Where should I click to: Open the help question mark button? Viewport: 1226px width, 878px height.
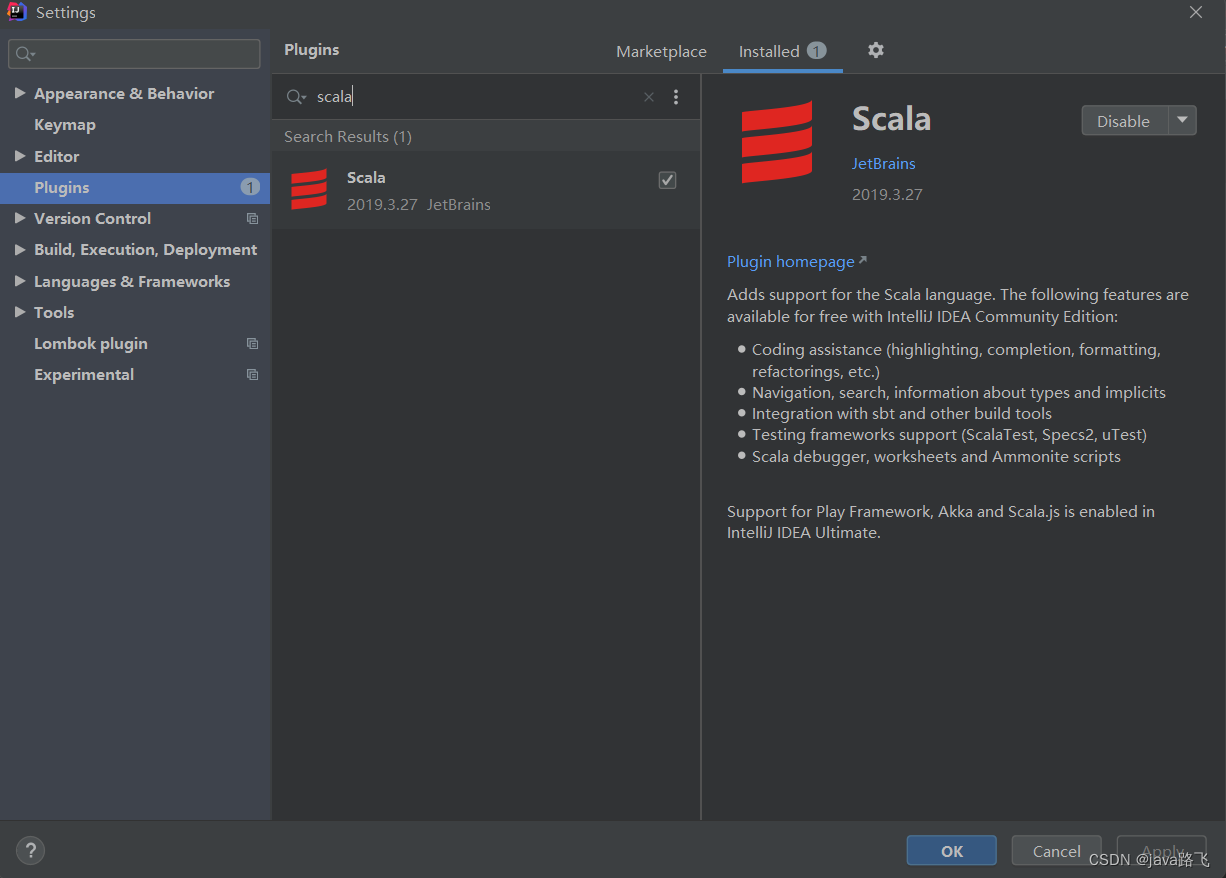click(x=31, y=851)
